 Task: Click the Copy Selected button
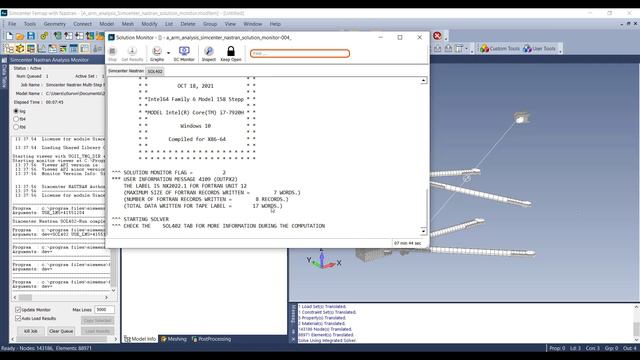pos(98,320)
